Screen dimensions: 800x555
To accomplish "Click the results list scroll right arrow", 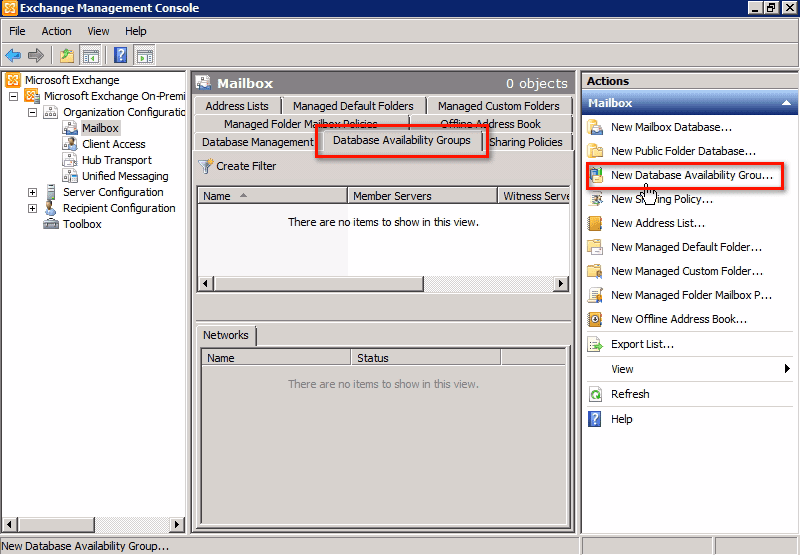I will [x=561, y=284].
